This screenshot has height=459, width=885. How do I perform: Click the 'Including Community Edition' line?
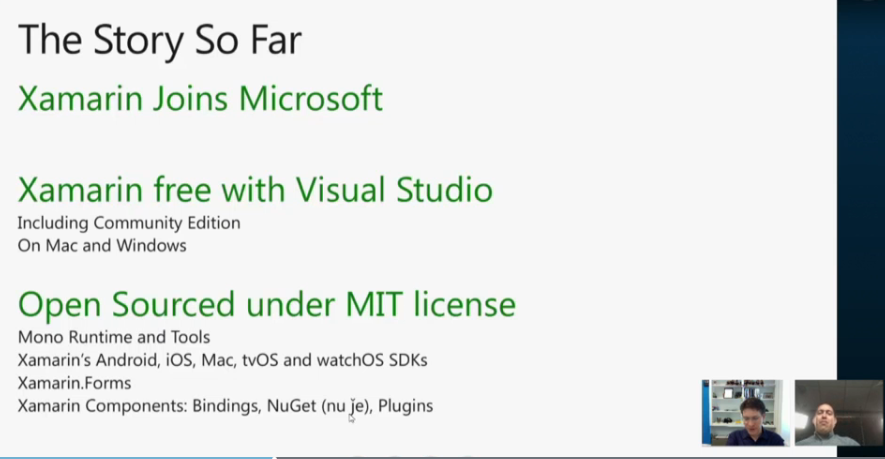click(128, 223)
